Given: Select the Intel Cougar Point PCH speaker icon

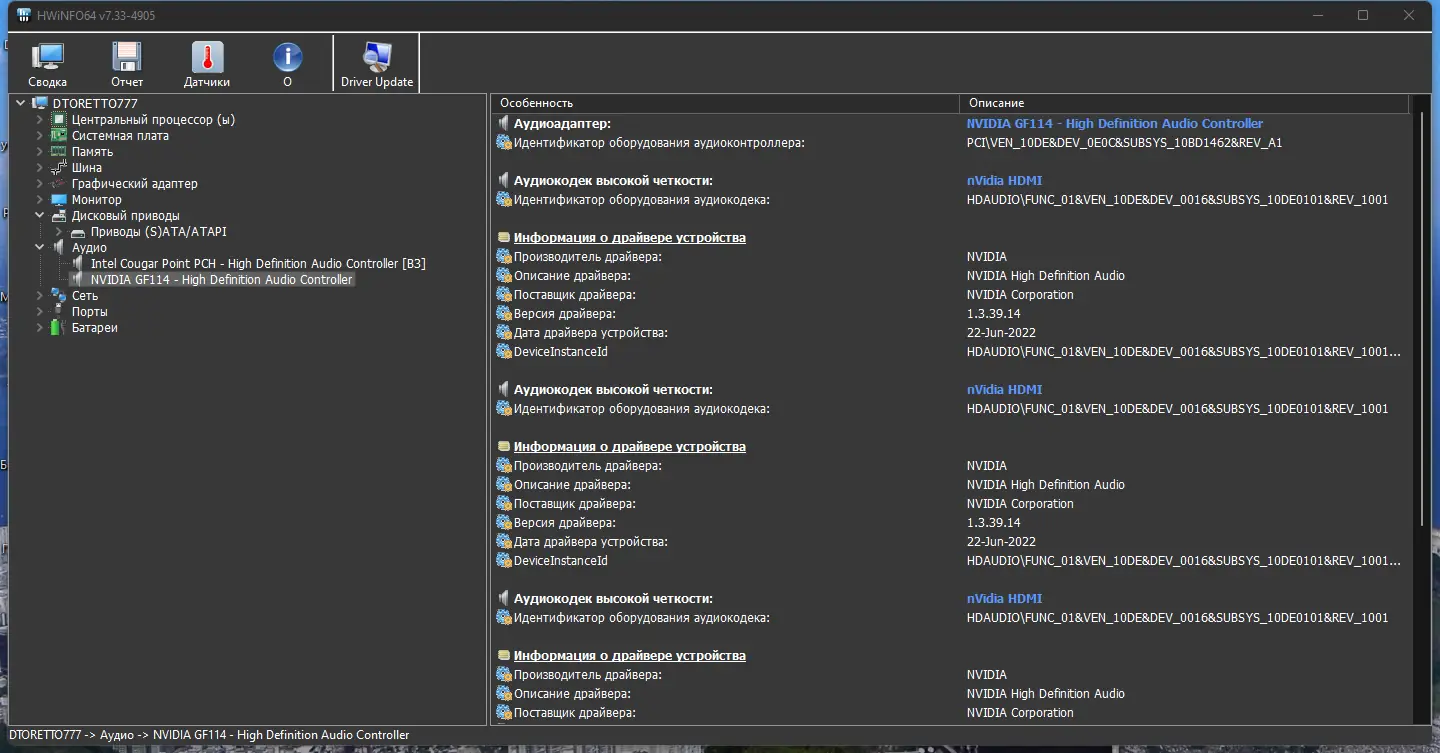Looking at the screenshot, I should [78, 263].
